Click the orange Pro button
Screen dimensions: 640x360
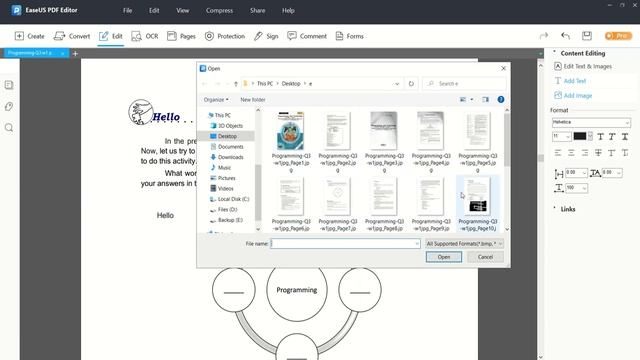pos(618,36)
